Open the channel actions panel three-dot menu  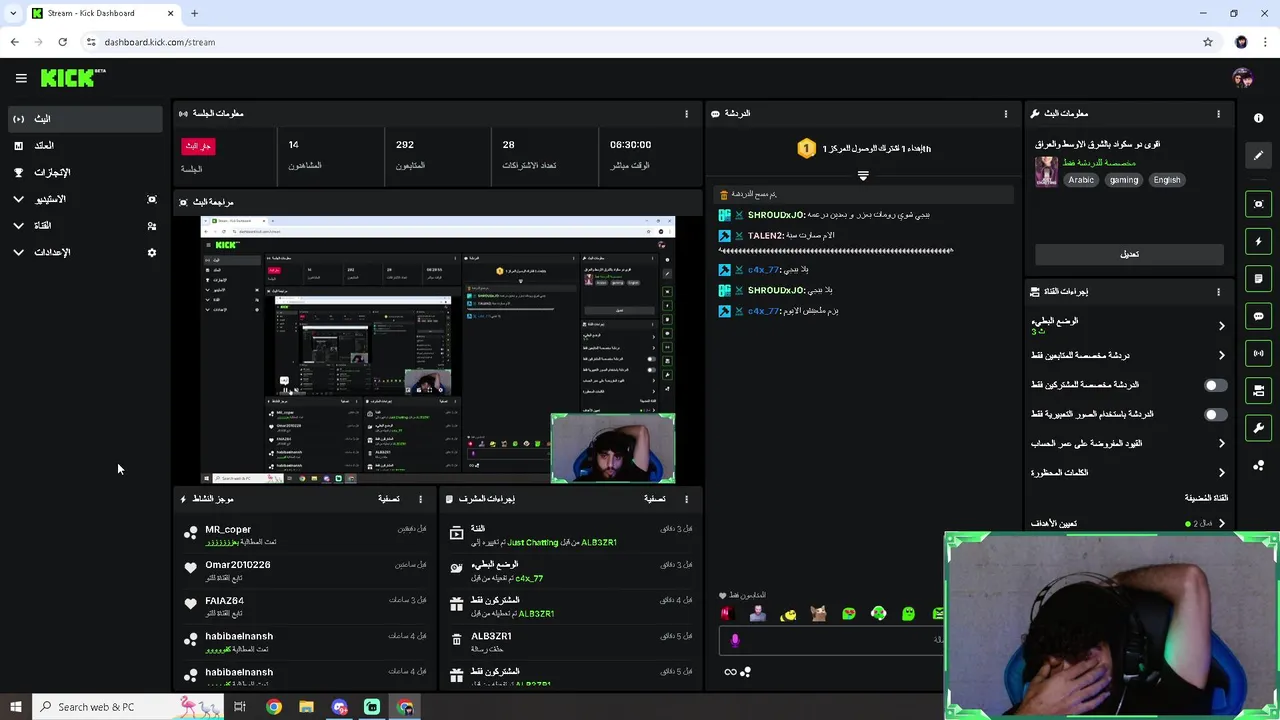(1218, 292)
